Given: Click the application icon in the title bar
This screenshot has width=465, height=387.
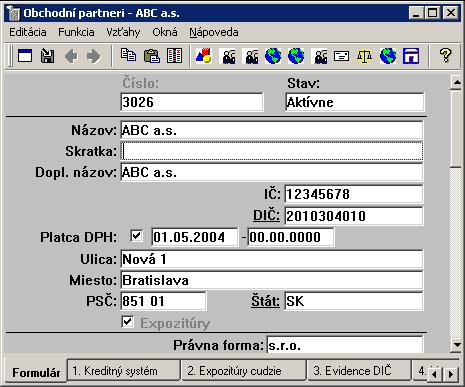Looking at the screenshot, I should [x=14, y=13].
